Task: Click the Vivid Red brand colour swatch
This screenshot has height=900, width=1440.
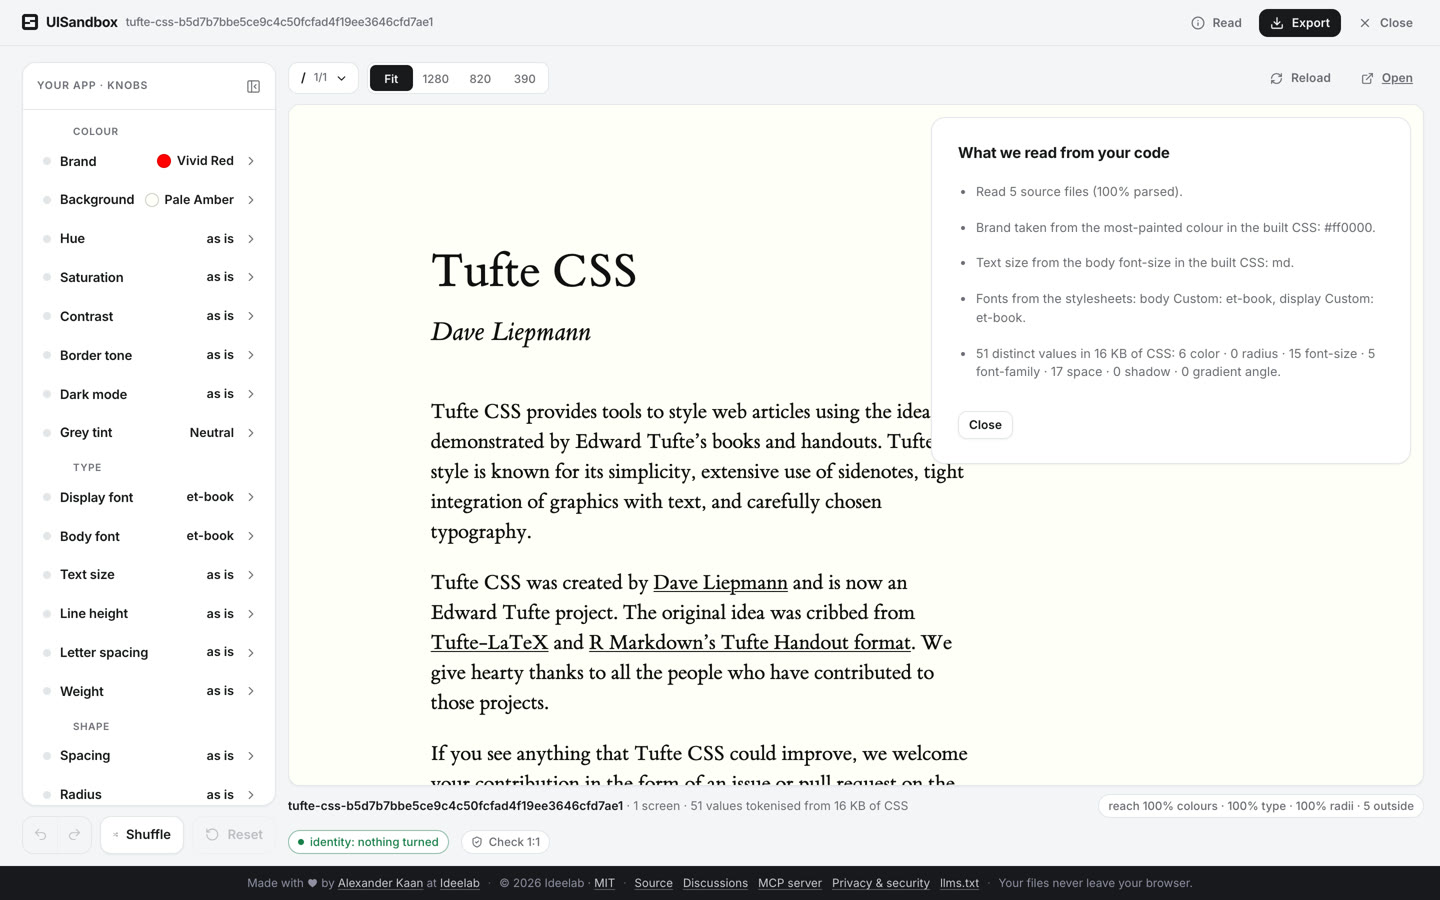Action: [164, 161]
